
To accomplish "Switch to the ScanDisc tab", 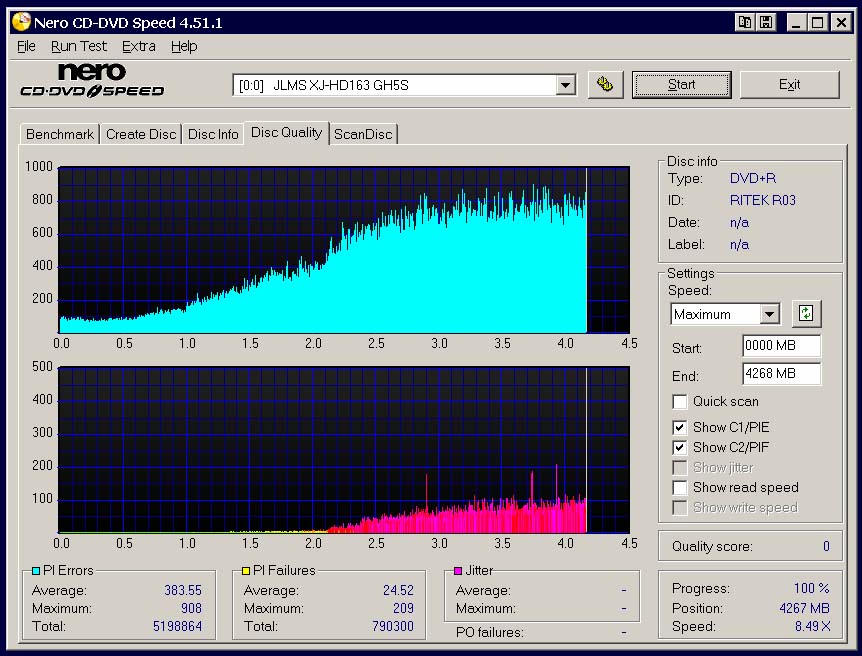I will 363,134.
